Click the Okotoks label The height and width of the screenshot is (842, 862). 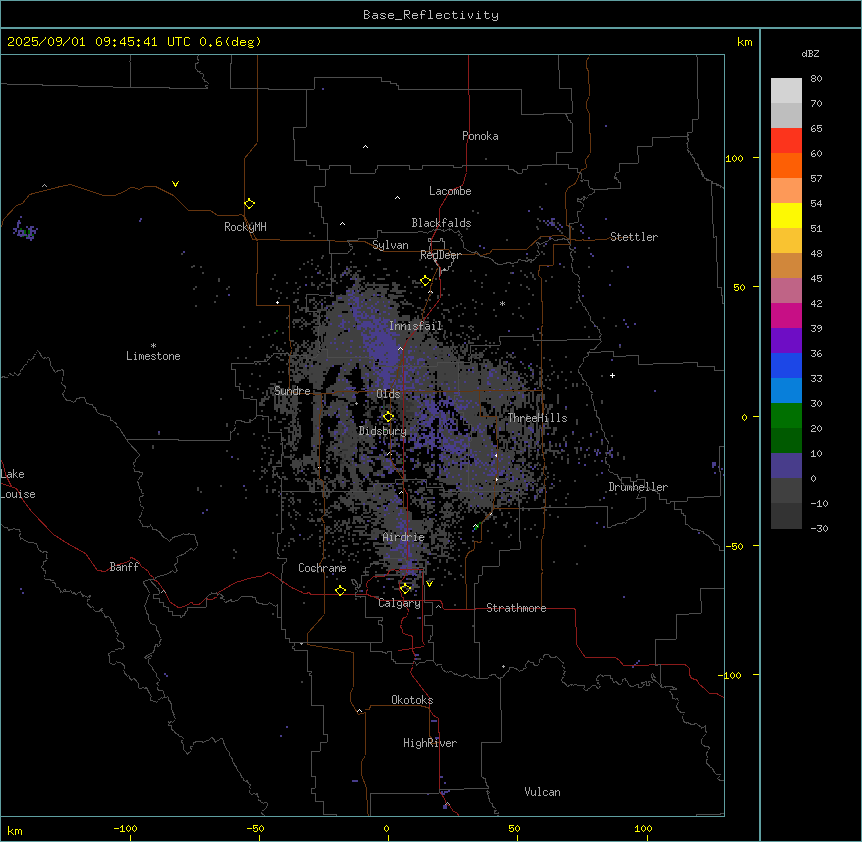point(412,700)
